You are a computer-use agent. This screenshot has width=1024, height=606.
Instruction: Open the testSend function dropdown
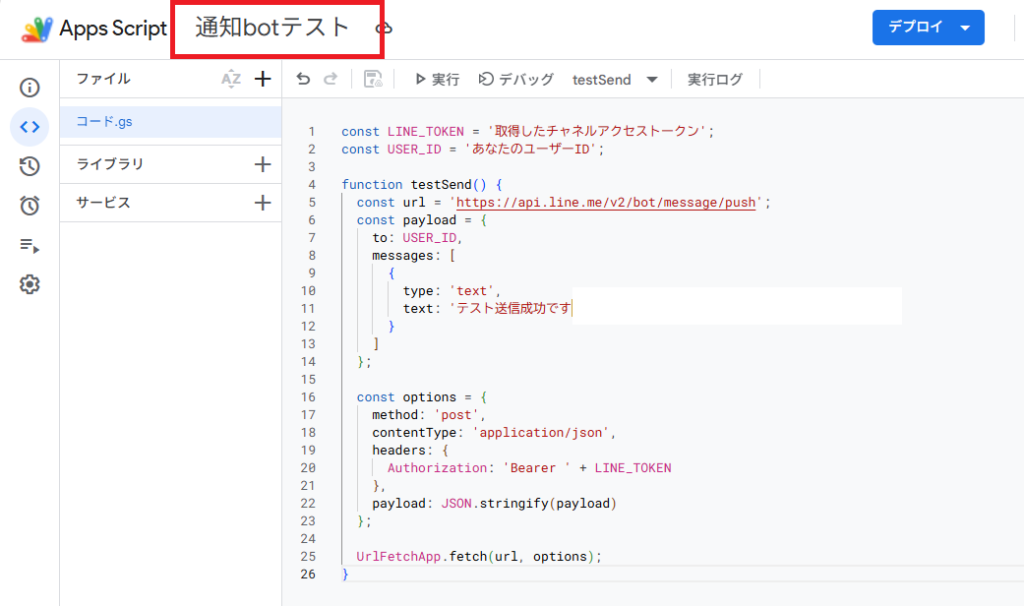point(615,80)
